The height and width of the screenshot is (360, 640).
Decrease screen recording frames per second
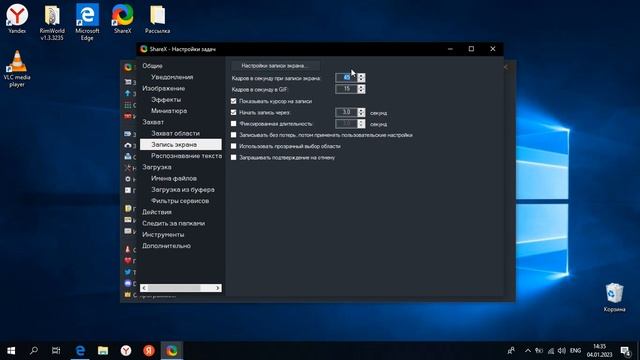coord(361,80)
